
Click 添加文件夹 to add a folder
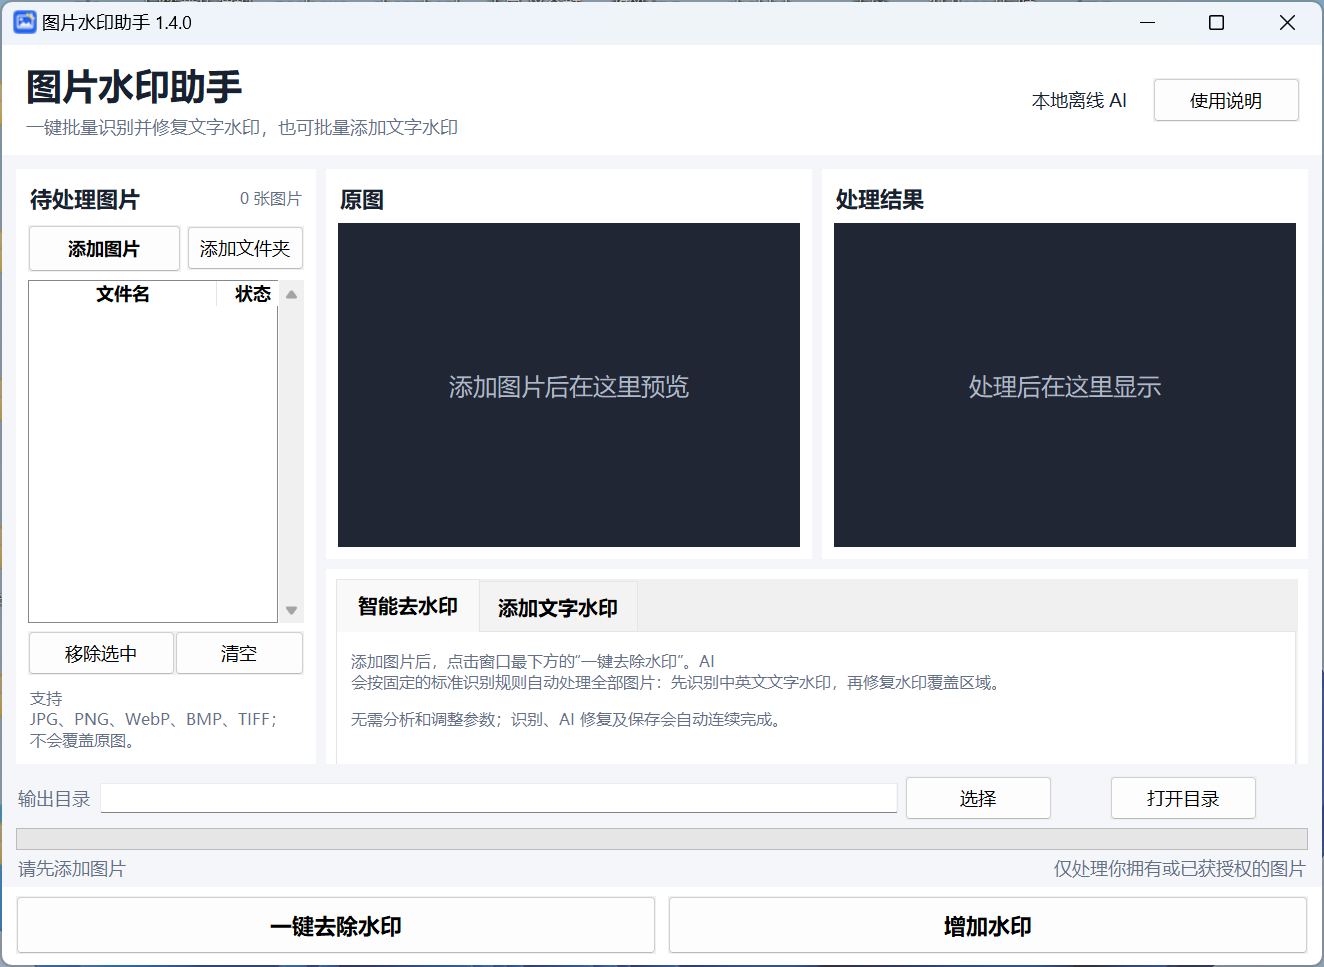pyautogui.click(x=245, y=248)
